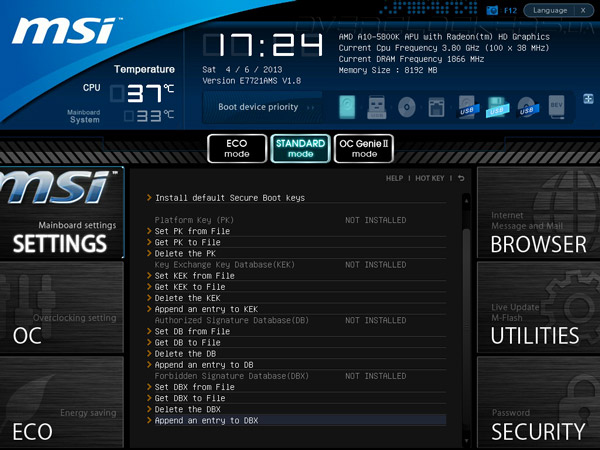Click the F12 screenshot camera icon
This screenshot has height=450, width=600.
tap(492, 10)
